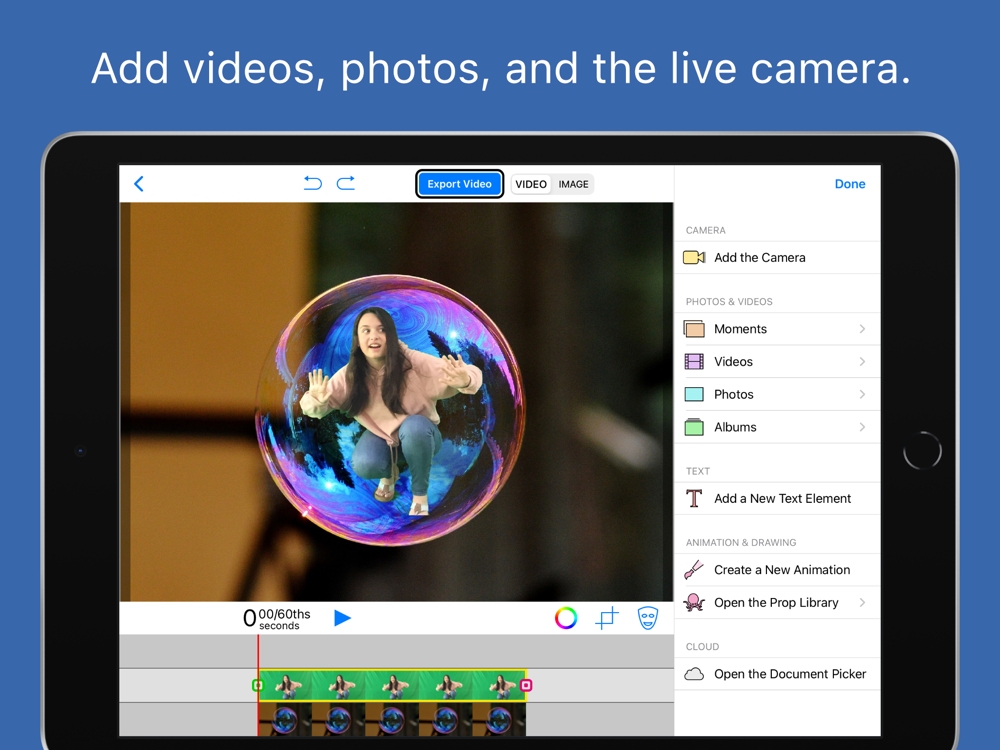Open the mask tool icon

coord(647,618)
